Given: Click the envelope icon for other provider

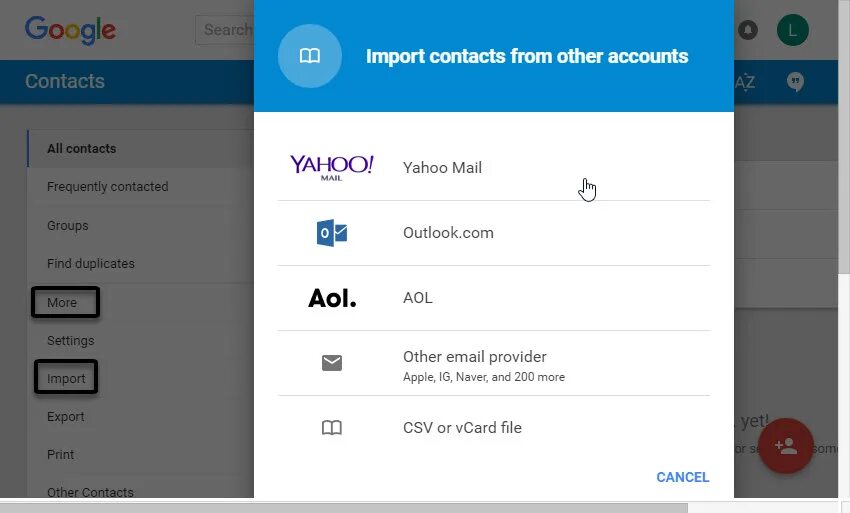Looking at the screenshot, I should click(332, 363).
